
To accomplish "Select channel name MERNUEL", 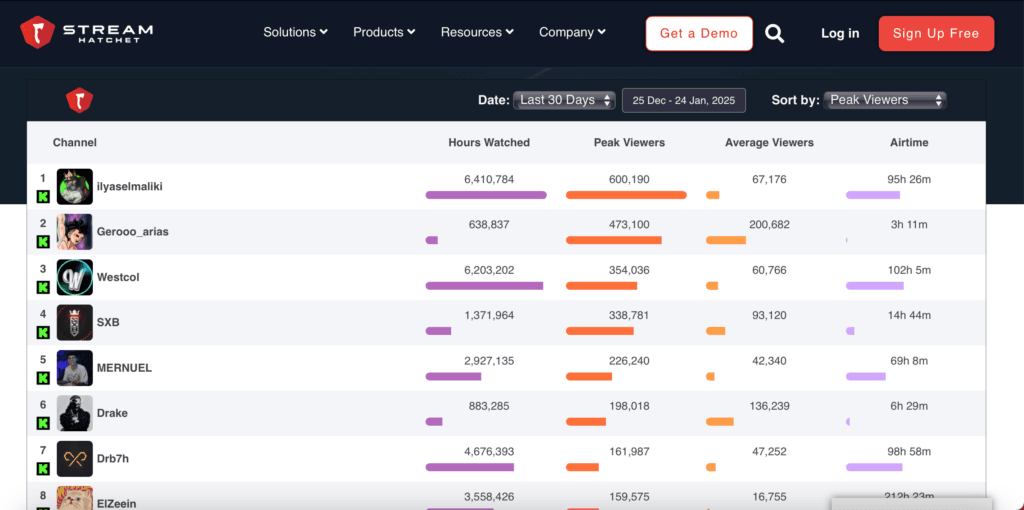I will point(124,368).
